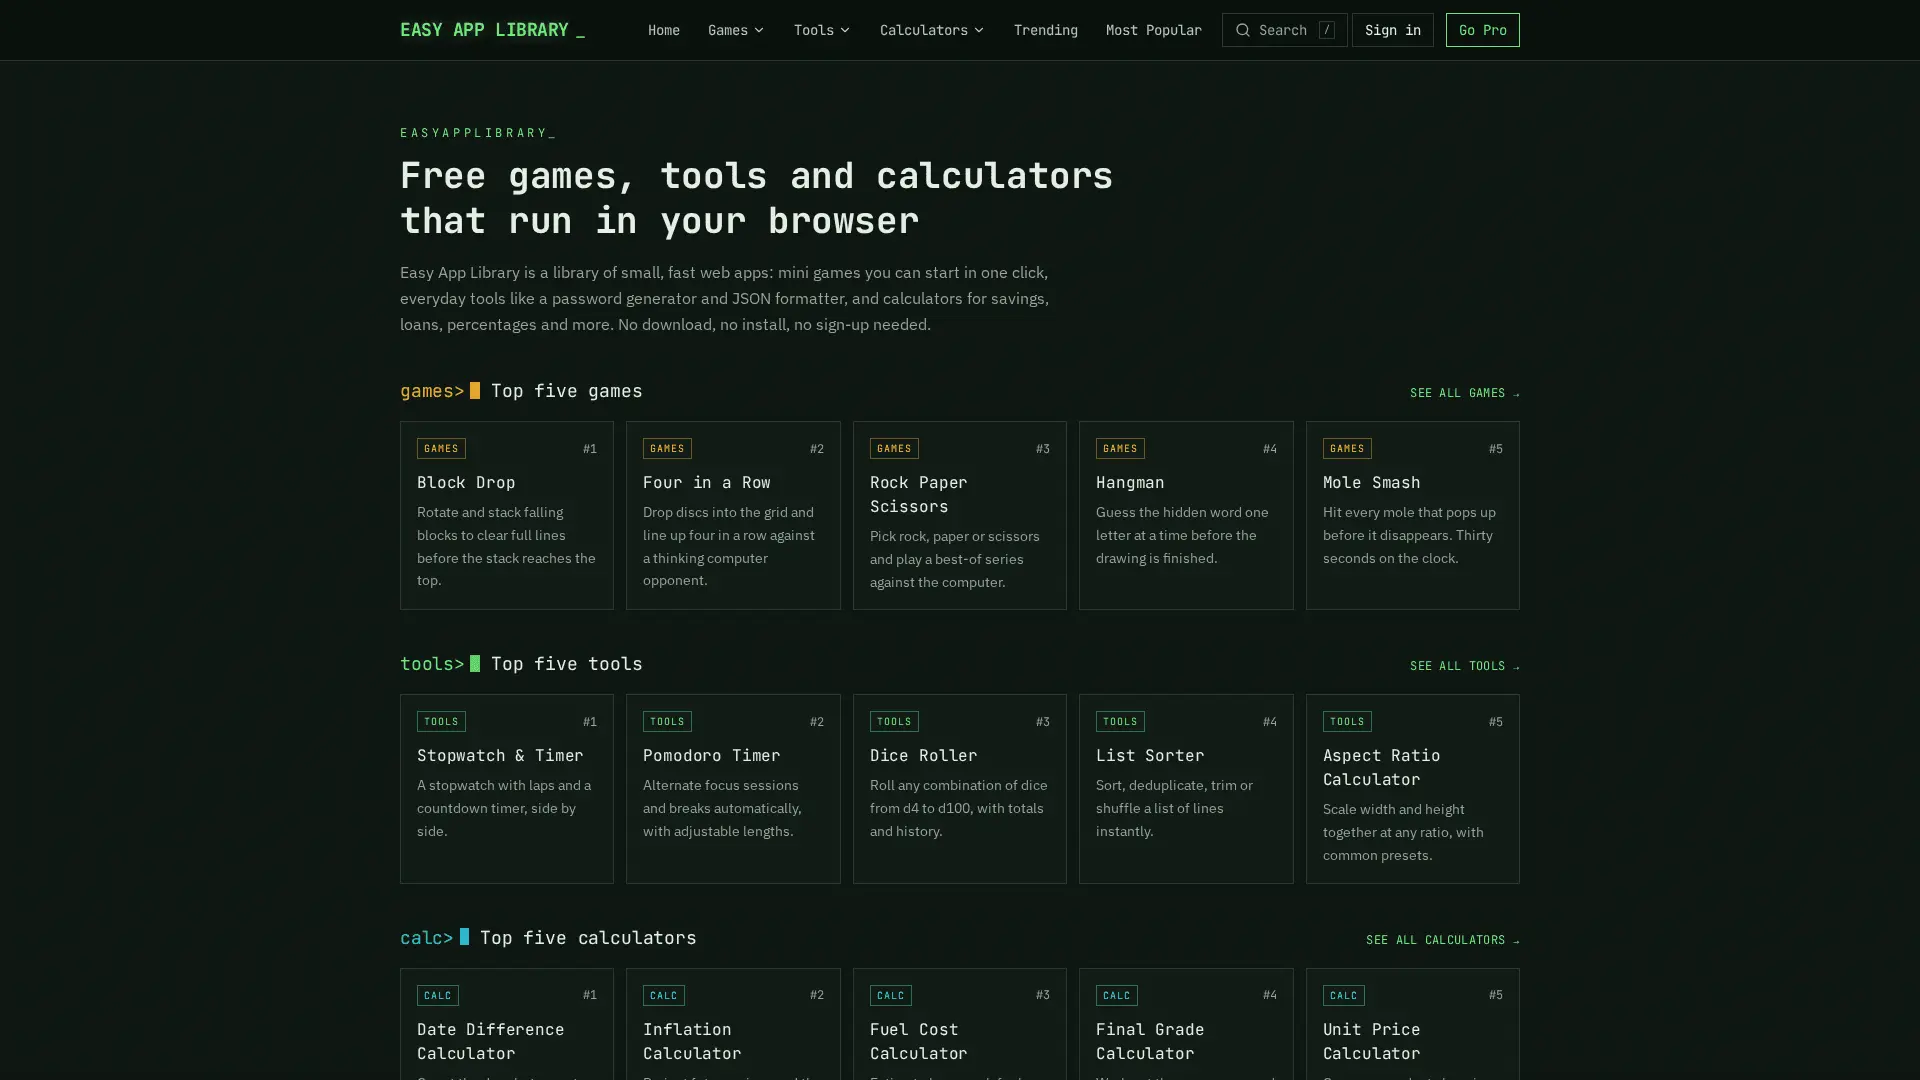
Task: Open the Fuel Cost Calculator card
Action: [x=959, y=1024]
